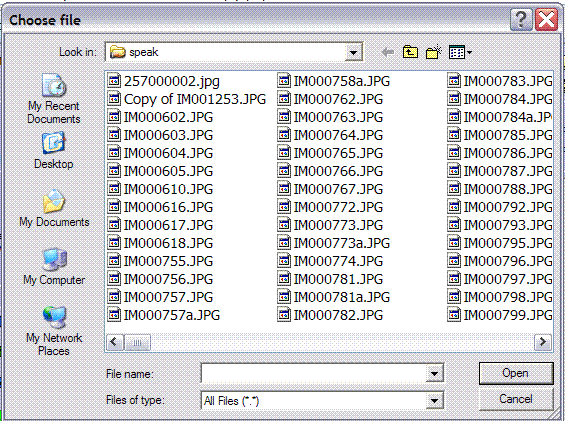The width and height of the screenshot is (566, 421).
Task: Select file IM000602.JPG
Action: click(x=161, y=117)
